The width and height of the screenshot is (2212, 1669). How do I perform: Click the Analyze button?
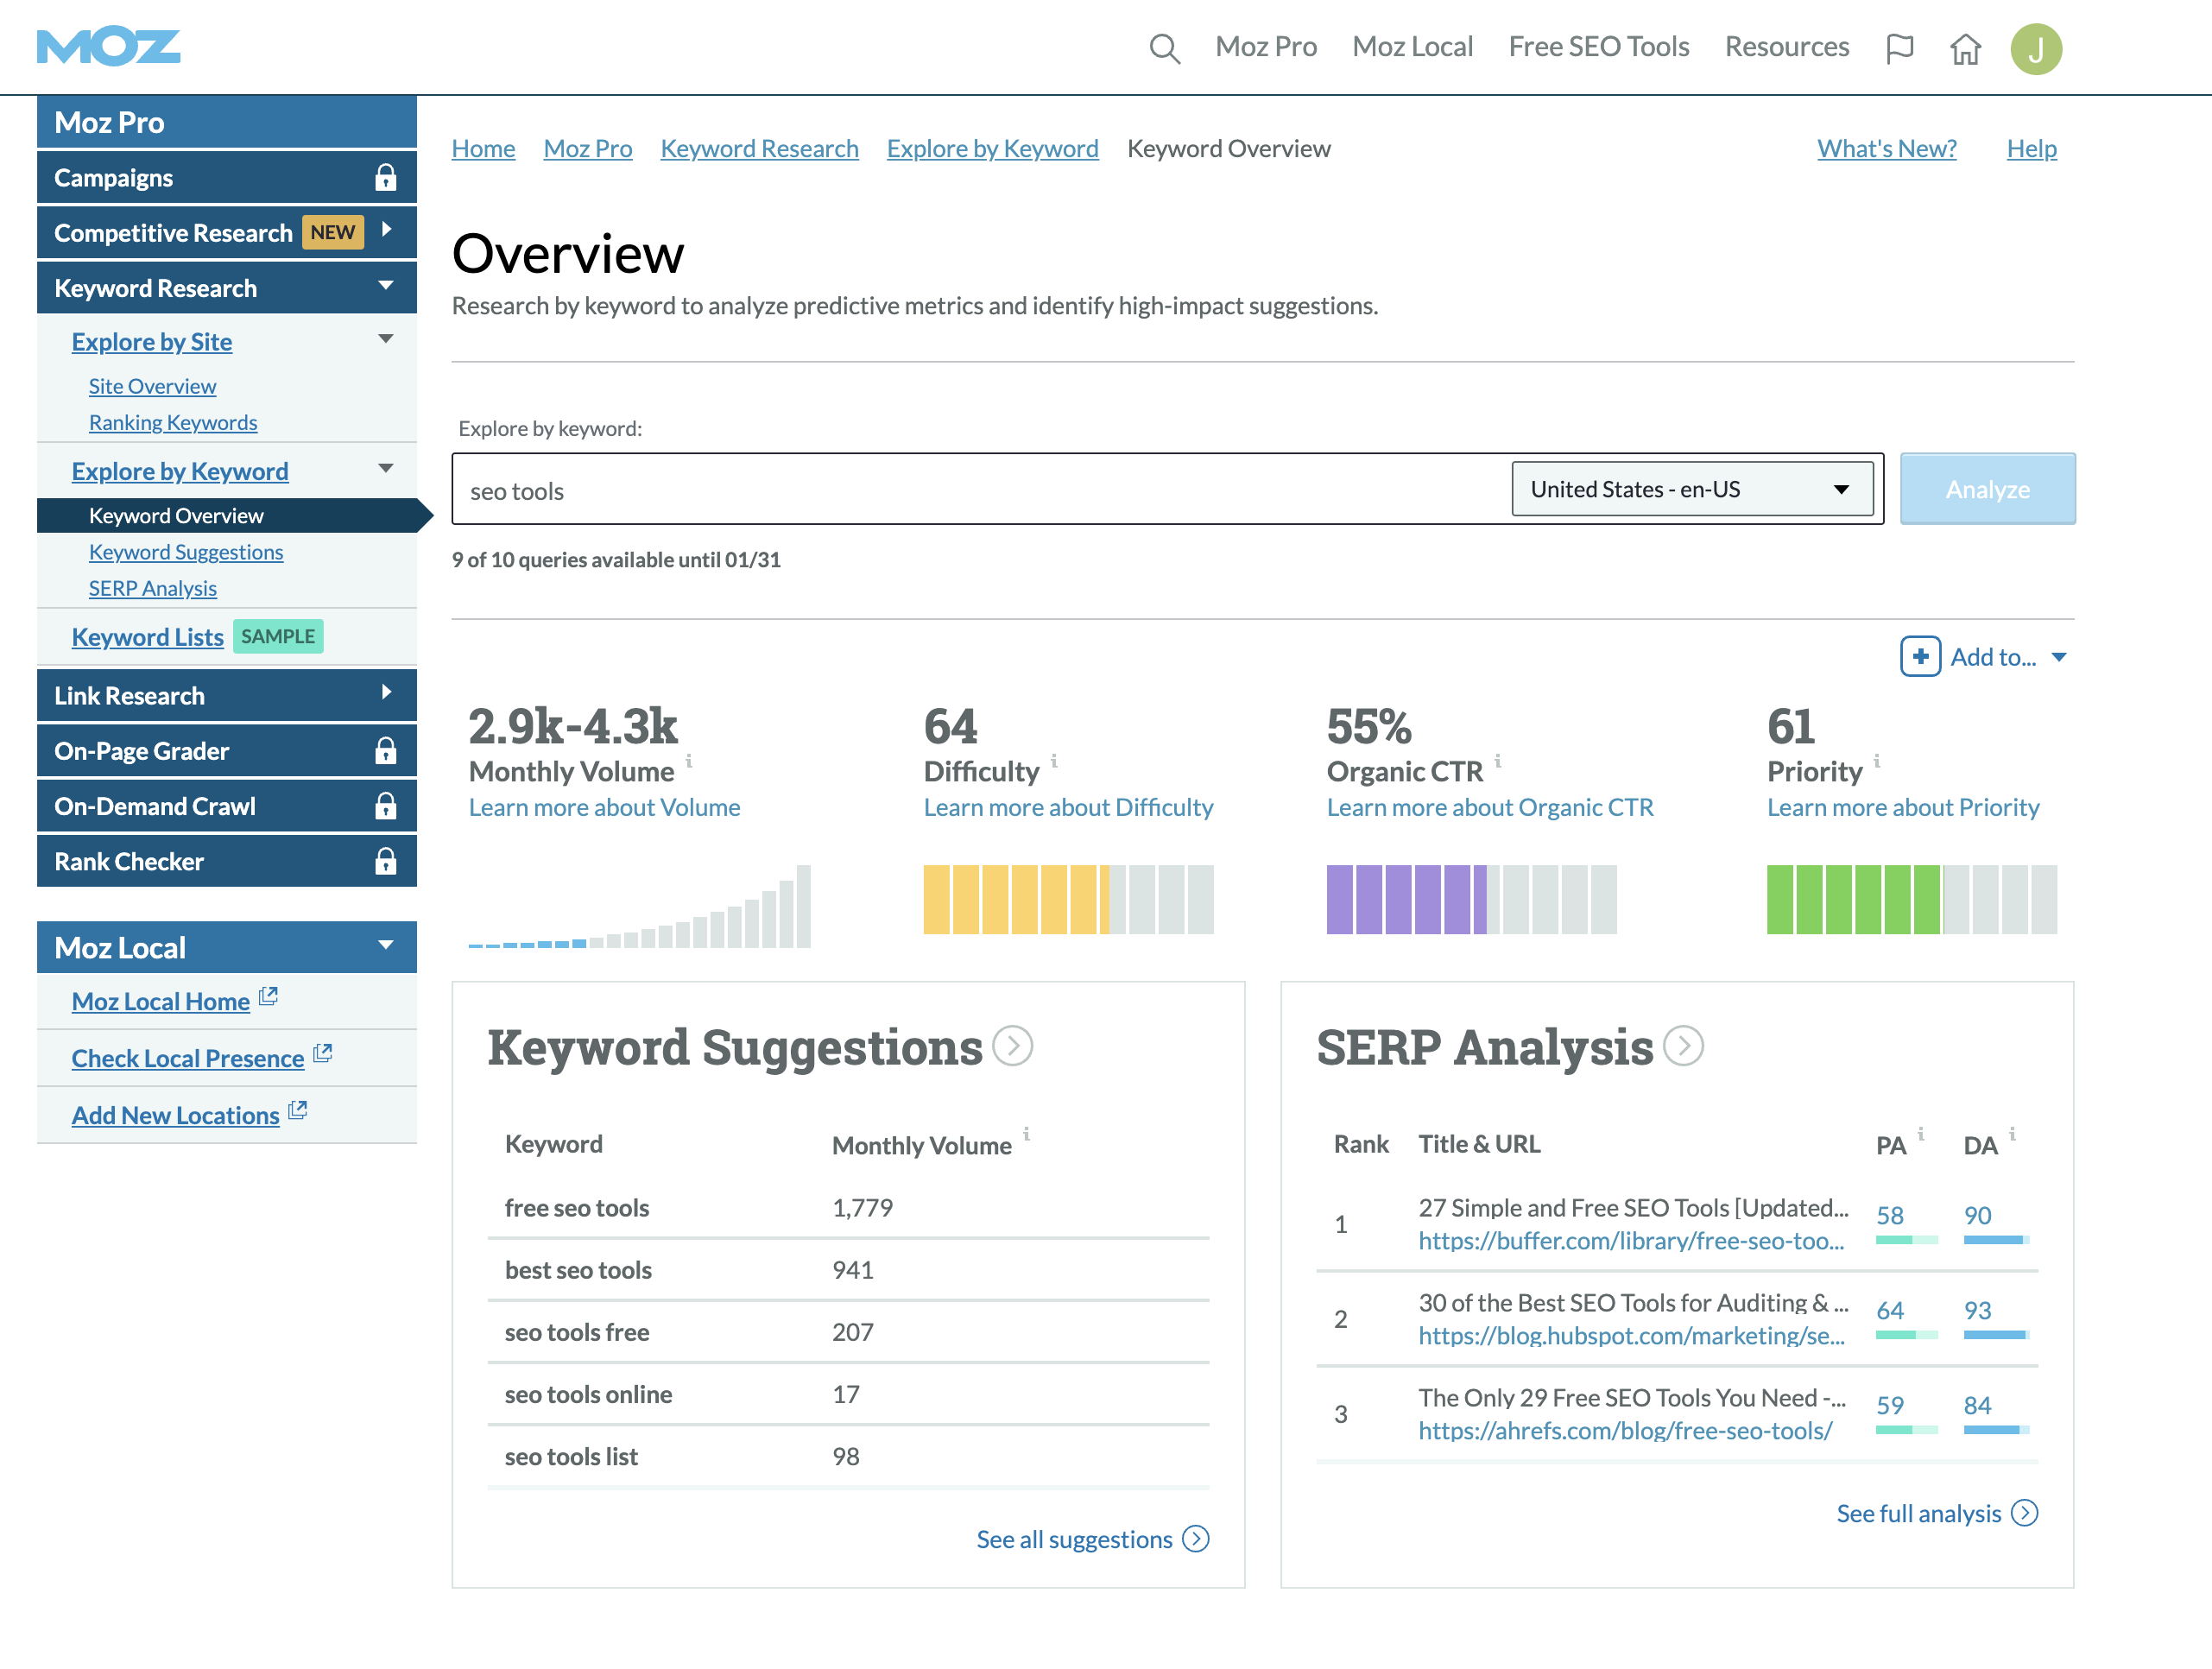1987,489
